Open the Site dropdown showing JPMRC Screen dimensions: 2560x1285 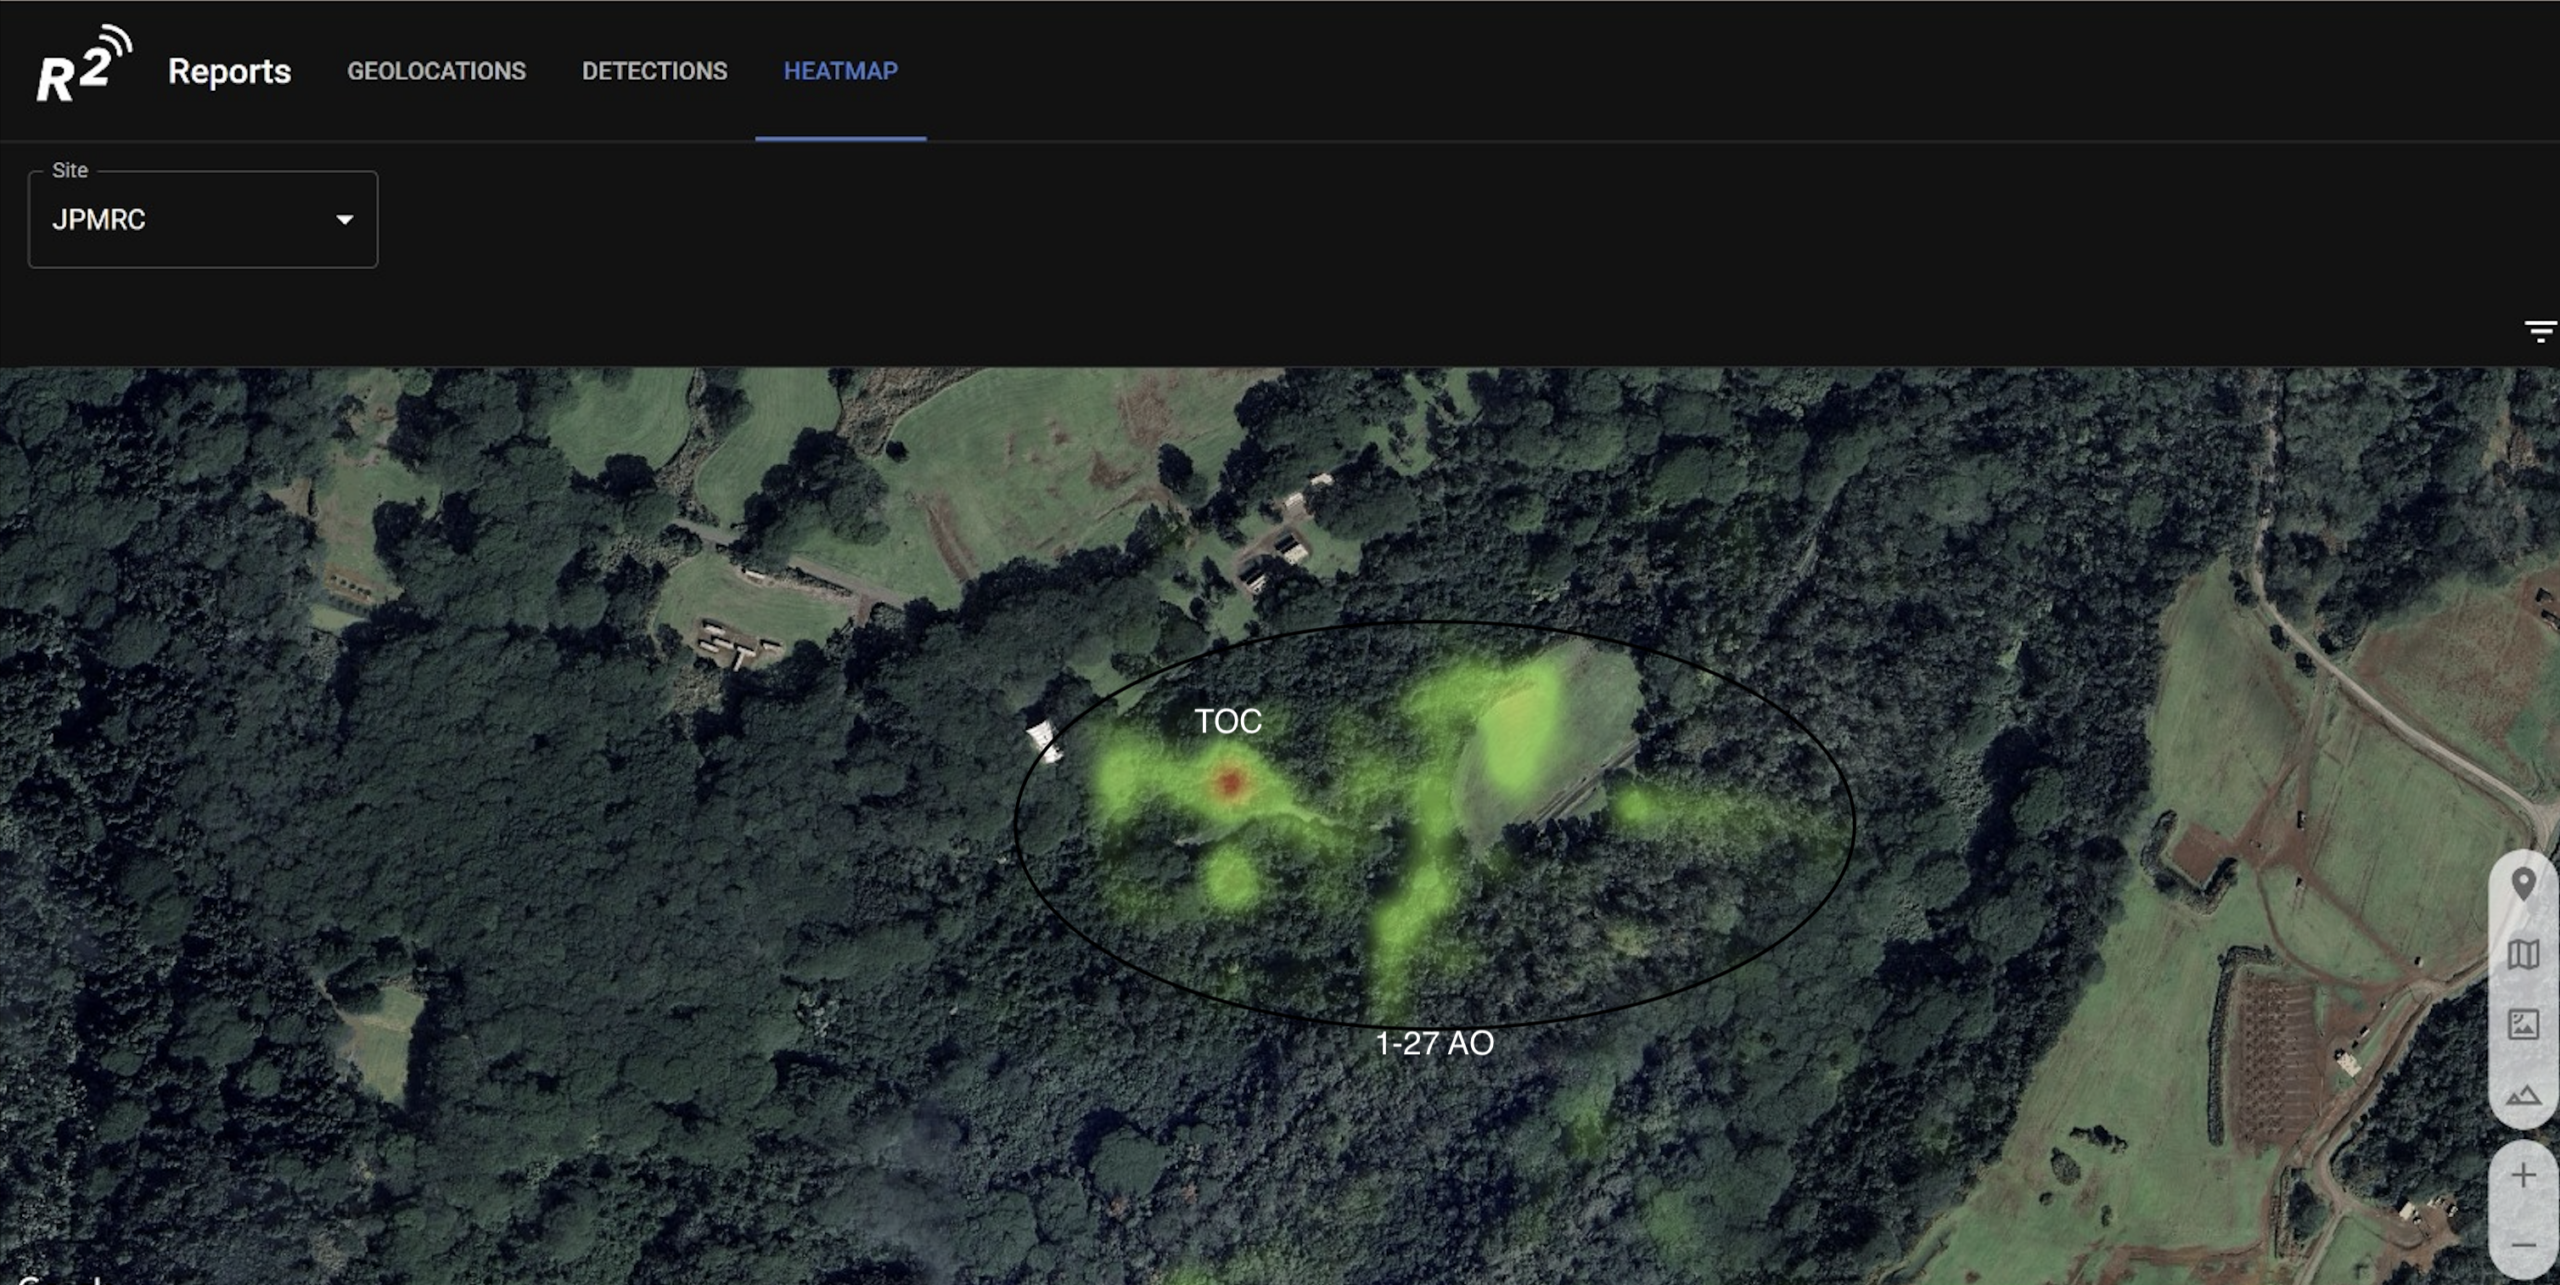tap(203, 219)
